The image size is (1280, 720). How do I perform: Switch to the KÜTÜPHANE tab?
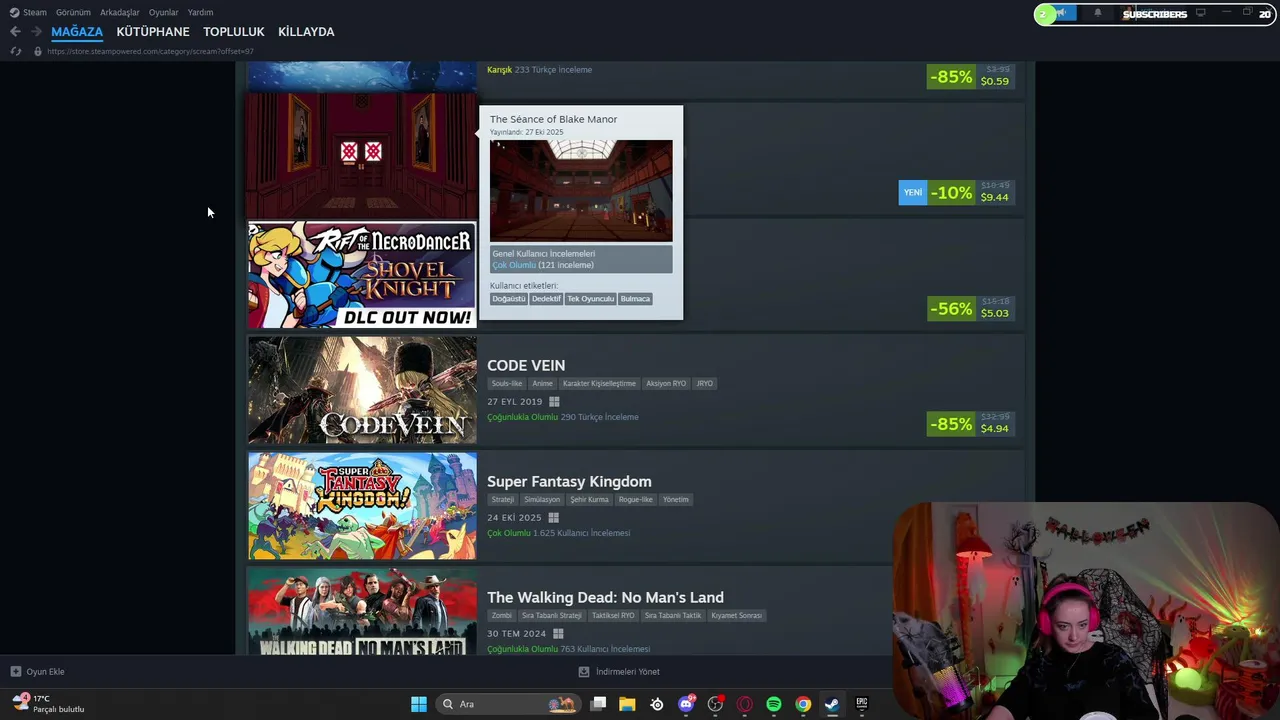tap(153, 32)
